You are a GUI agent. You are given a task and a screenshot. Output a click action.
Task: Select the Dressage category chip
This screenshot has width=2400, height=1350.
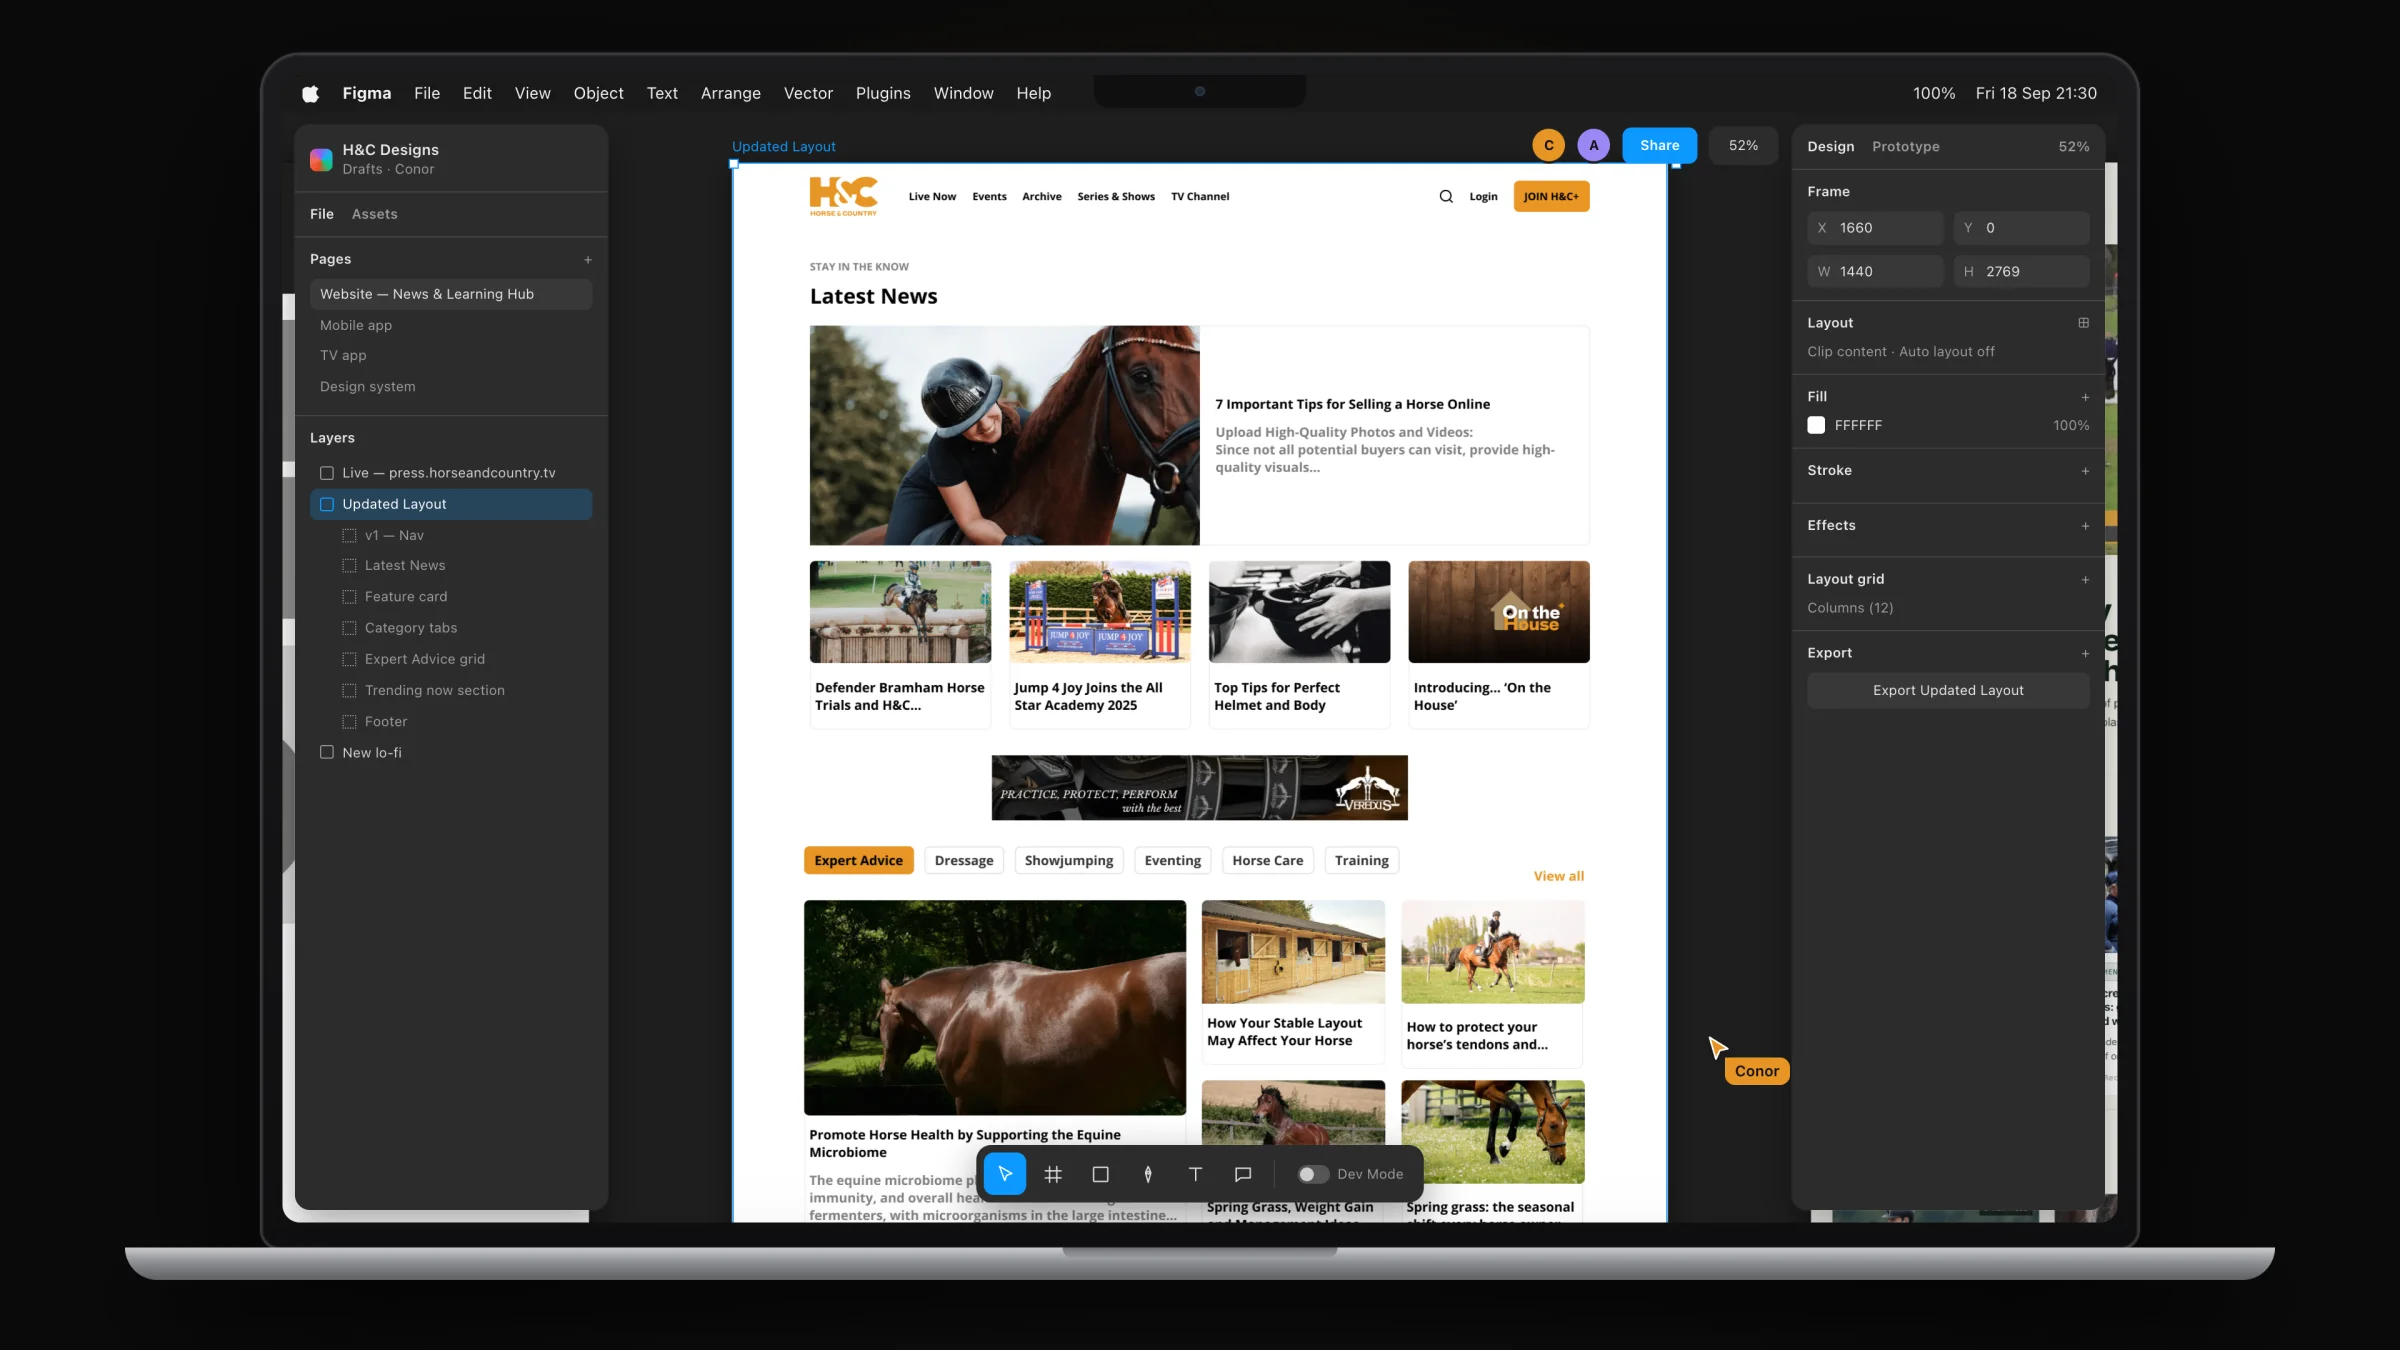click(x=964, y=861)
